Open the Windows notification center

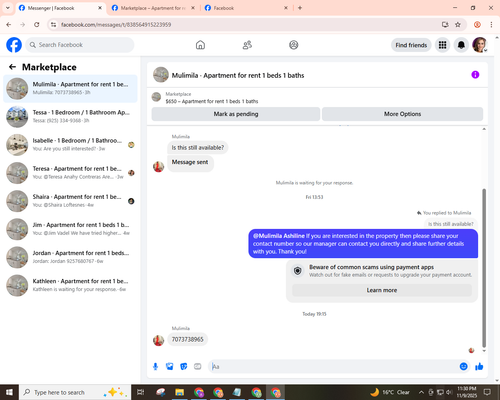(x=487, y=392)
